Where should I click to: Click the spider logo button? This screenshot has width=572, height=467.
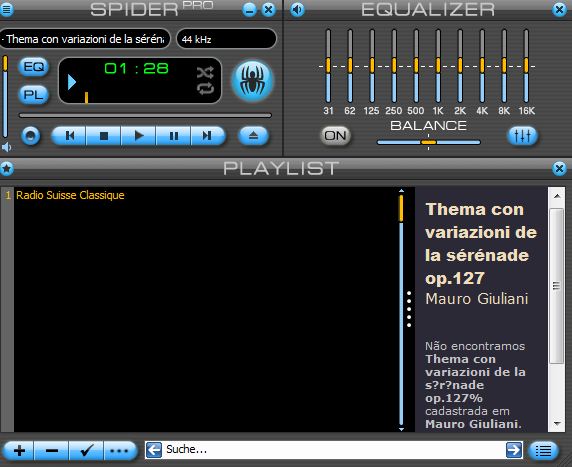click(x=252, y=81)
